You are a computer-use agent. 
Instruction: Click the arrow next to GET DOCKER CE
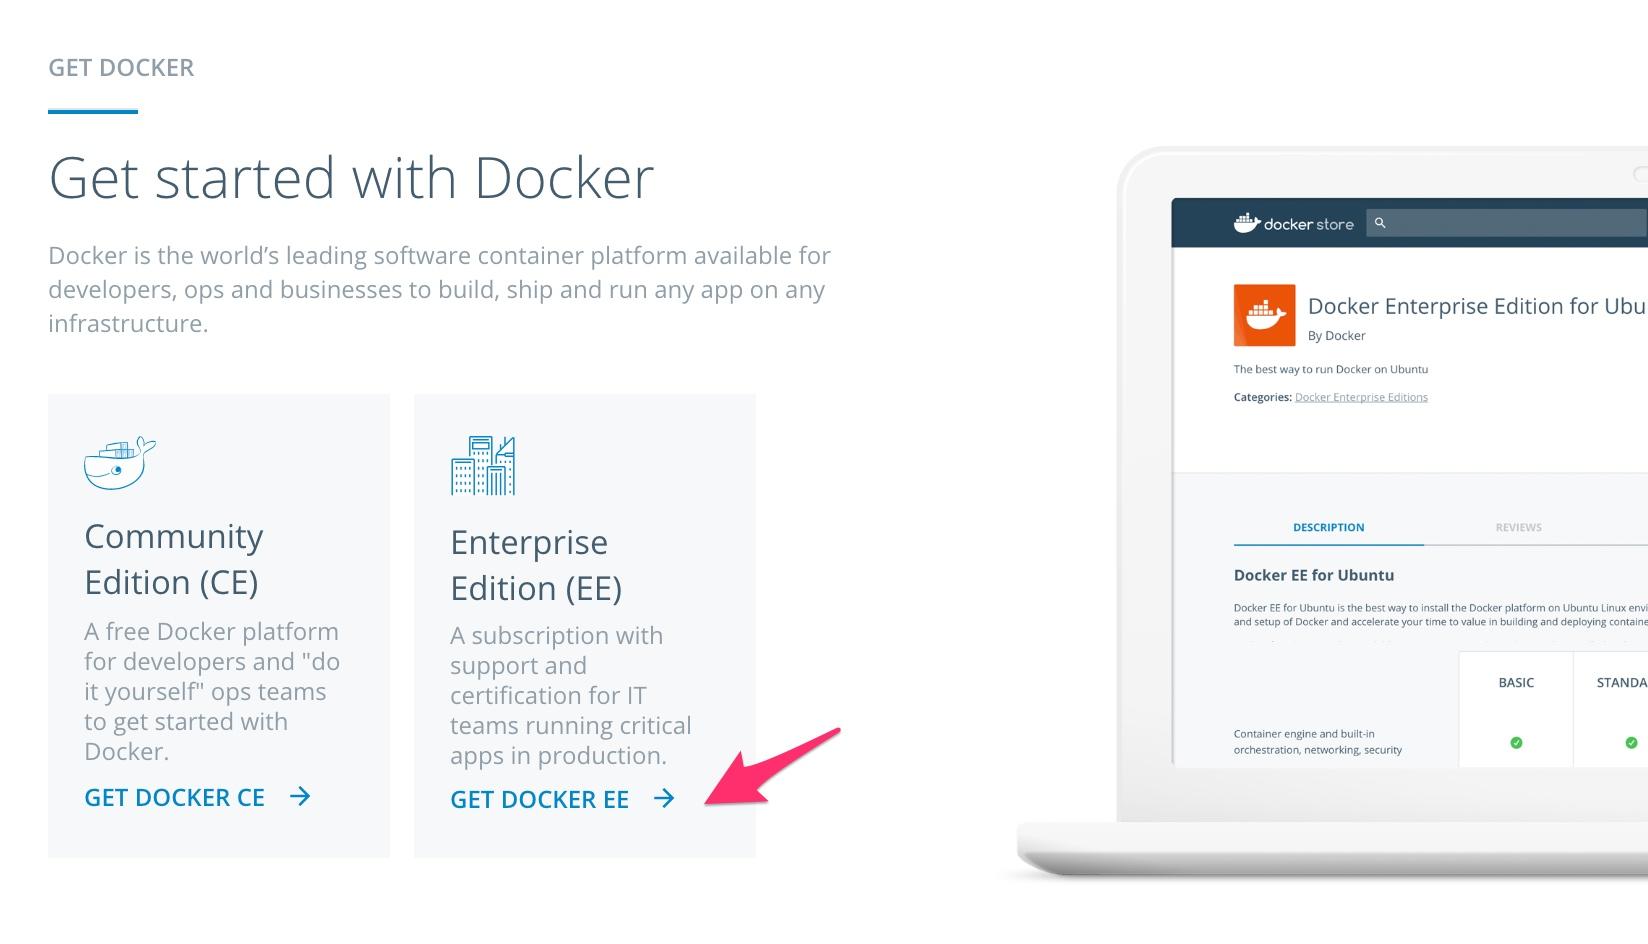point(300,796)
